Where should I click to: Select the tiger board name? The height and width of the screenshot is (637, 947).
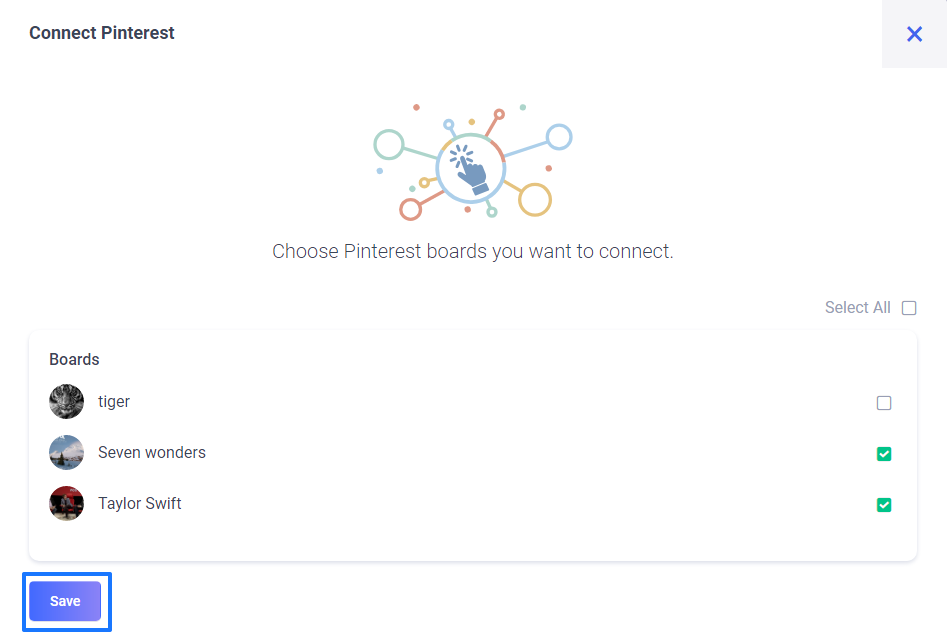[114, 402]
